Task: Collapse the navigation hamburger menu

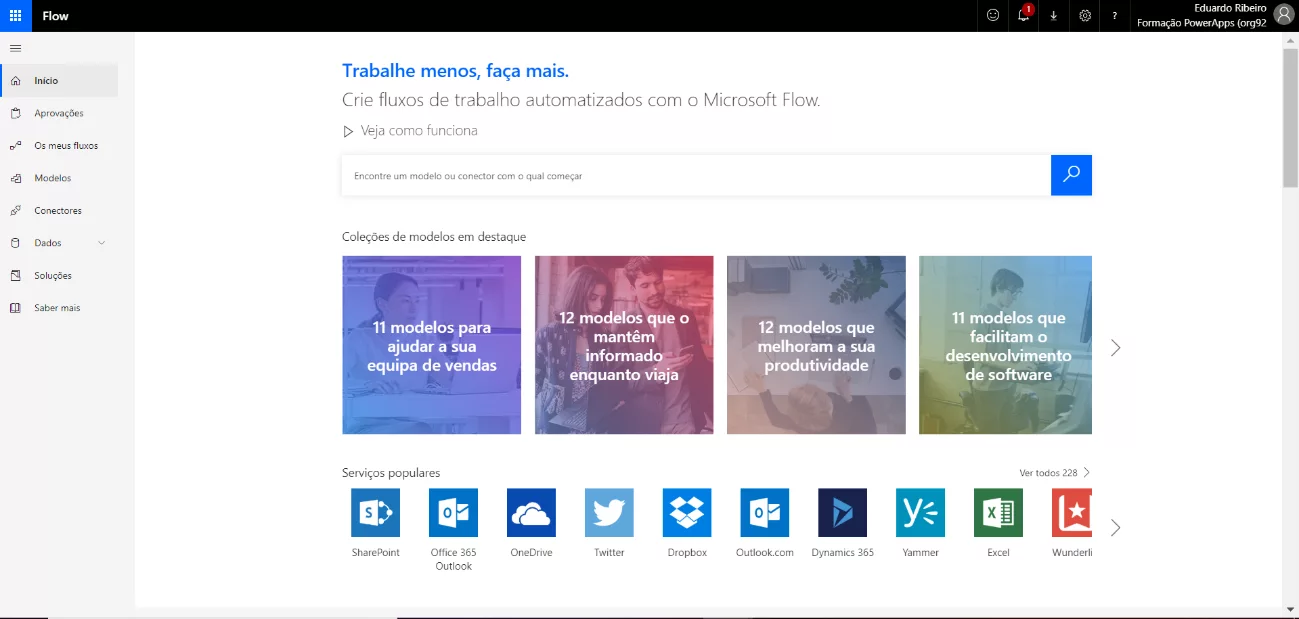Action: click(15, 48)
